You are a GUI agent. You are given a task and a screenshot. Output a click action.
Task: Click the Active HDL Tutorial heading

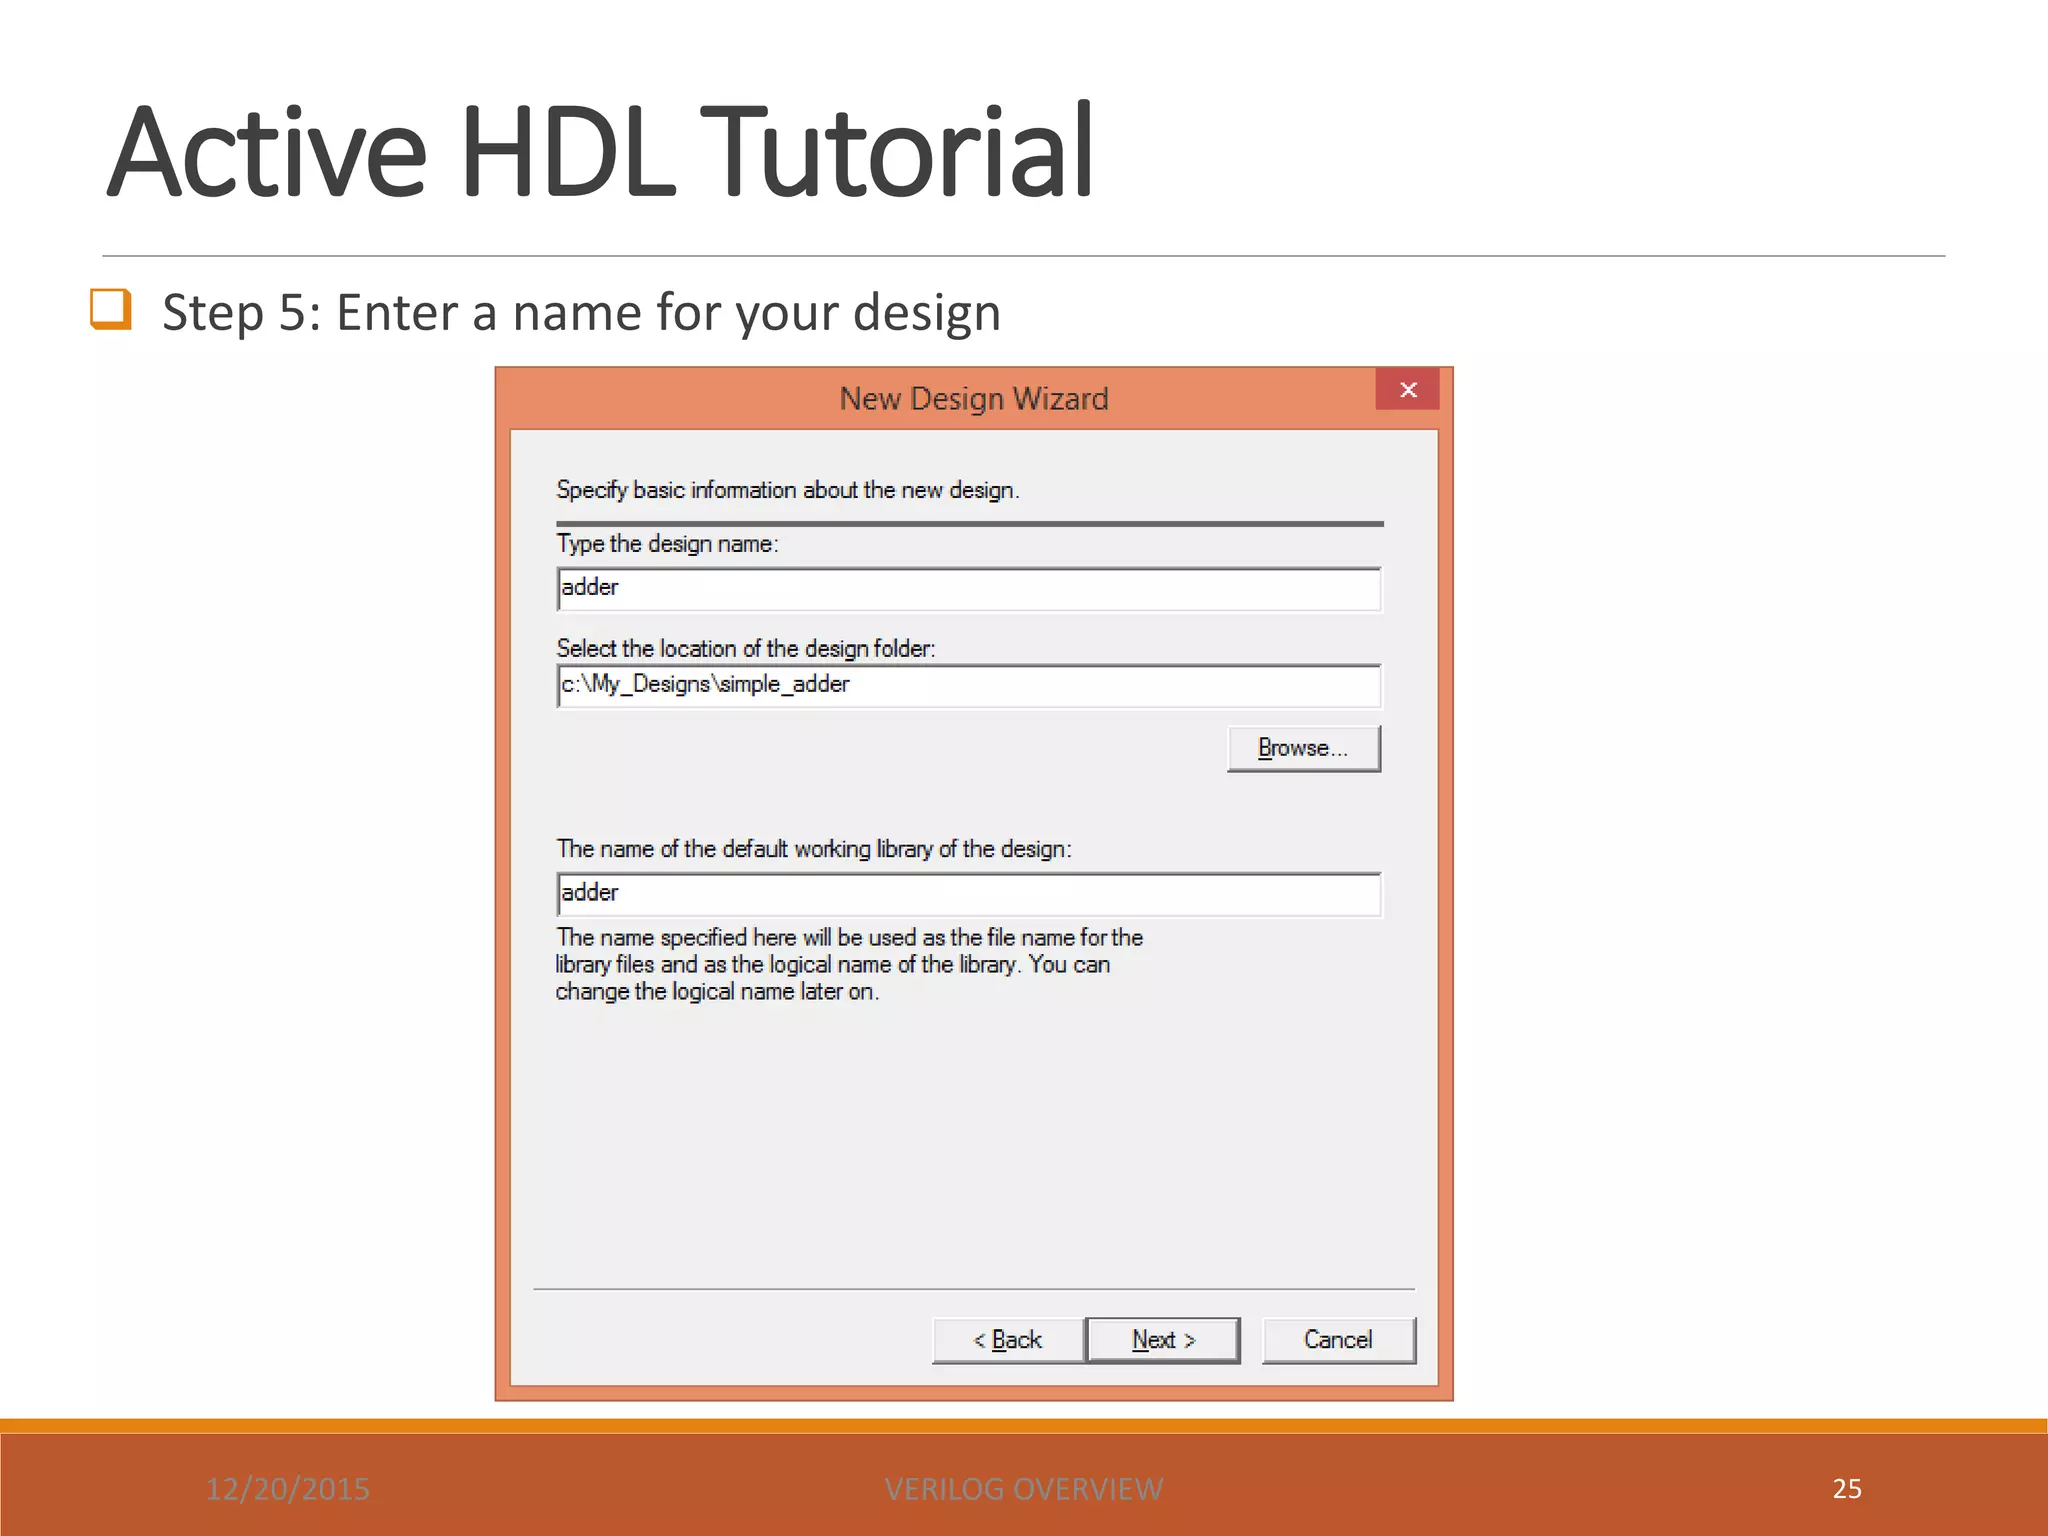pyautogui.click(x=600, y=151)
